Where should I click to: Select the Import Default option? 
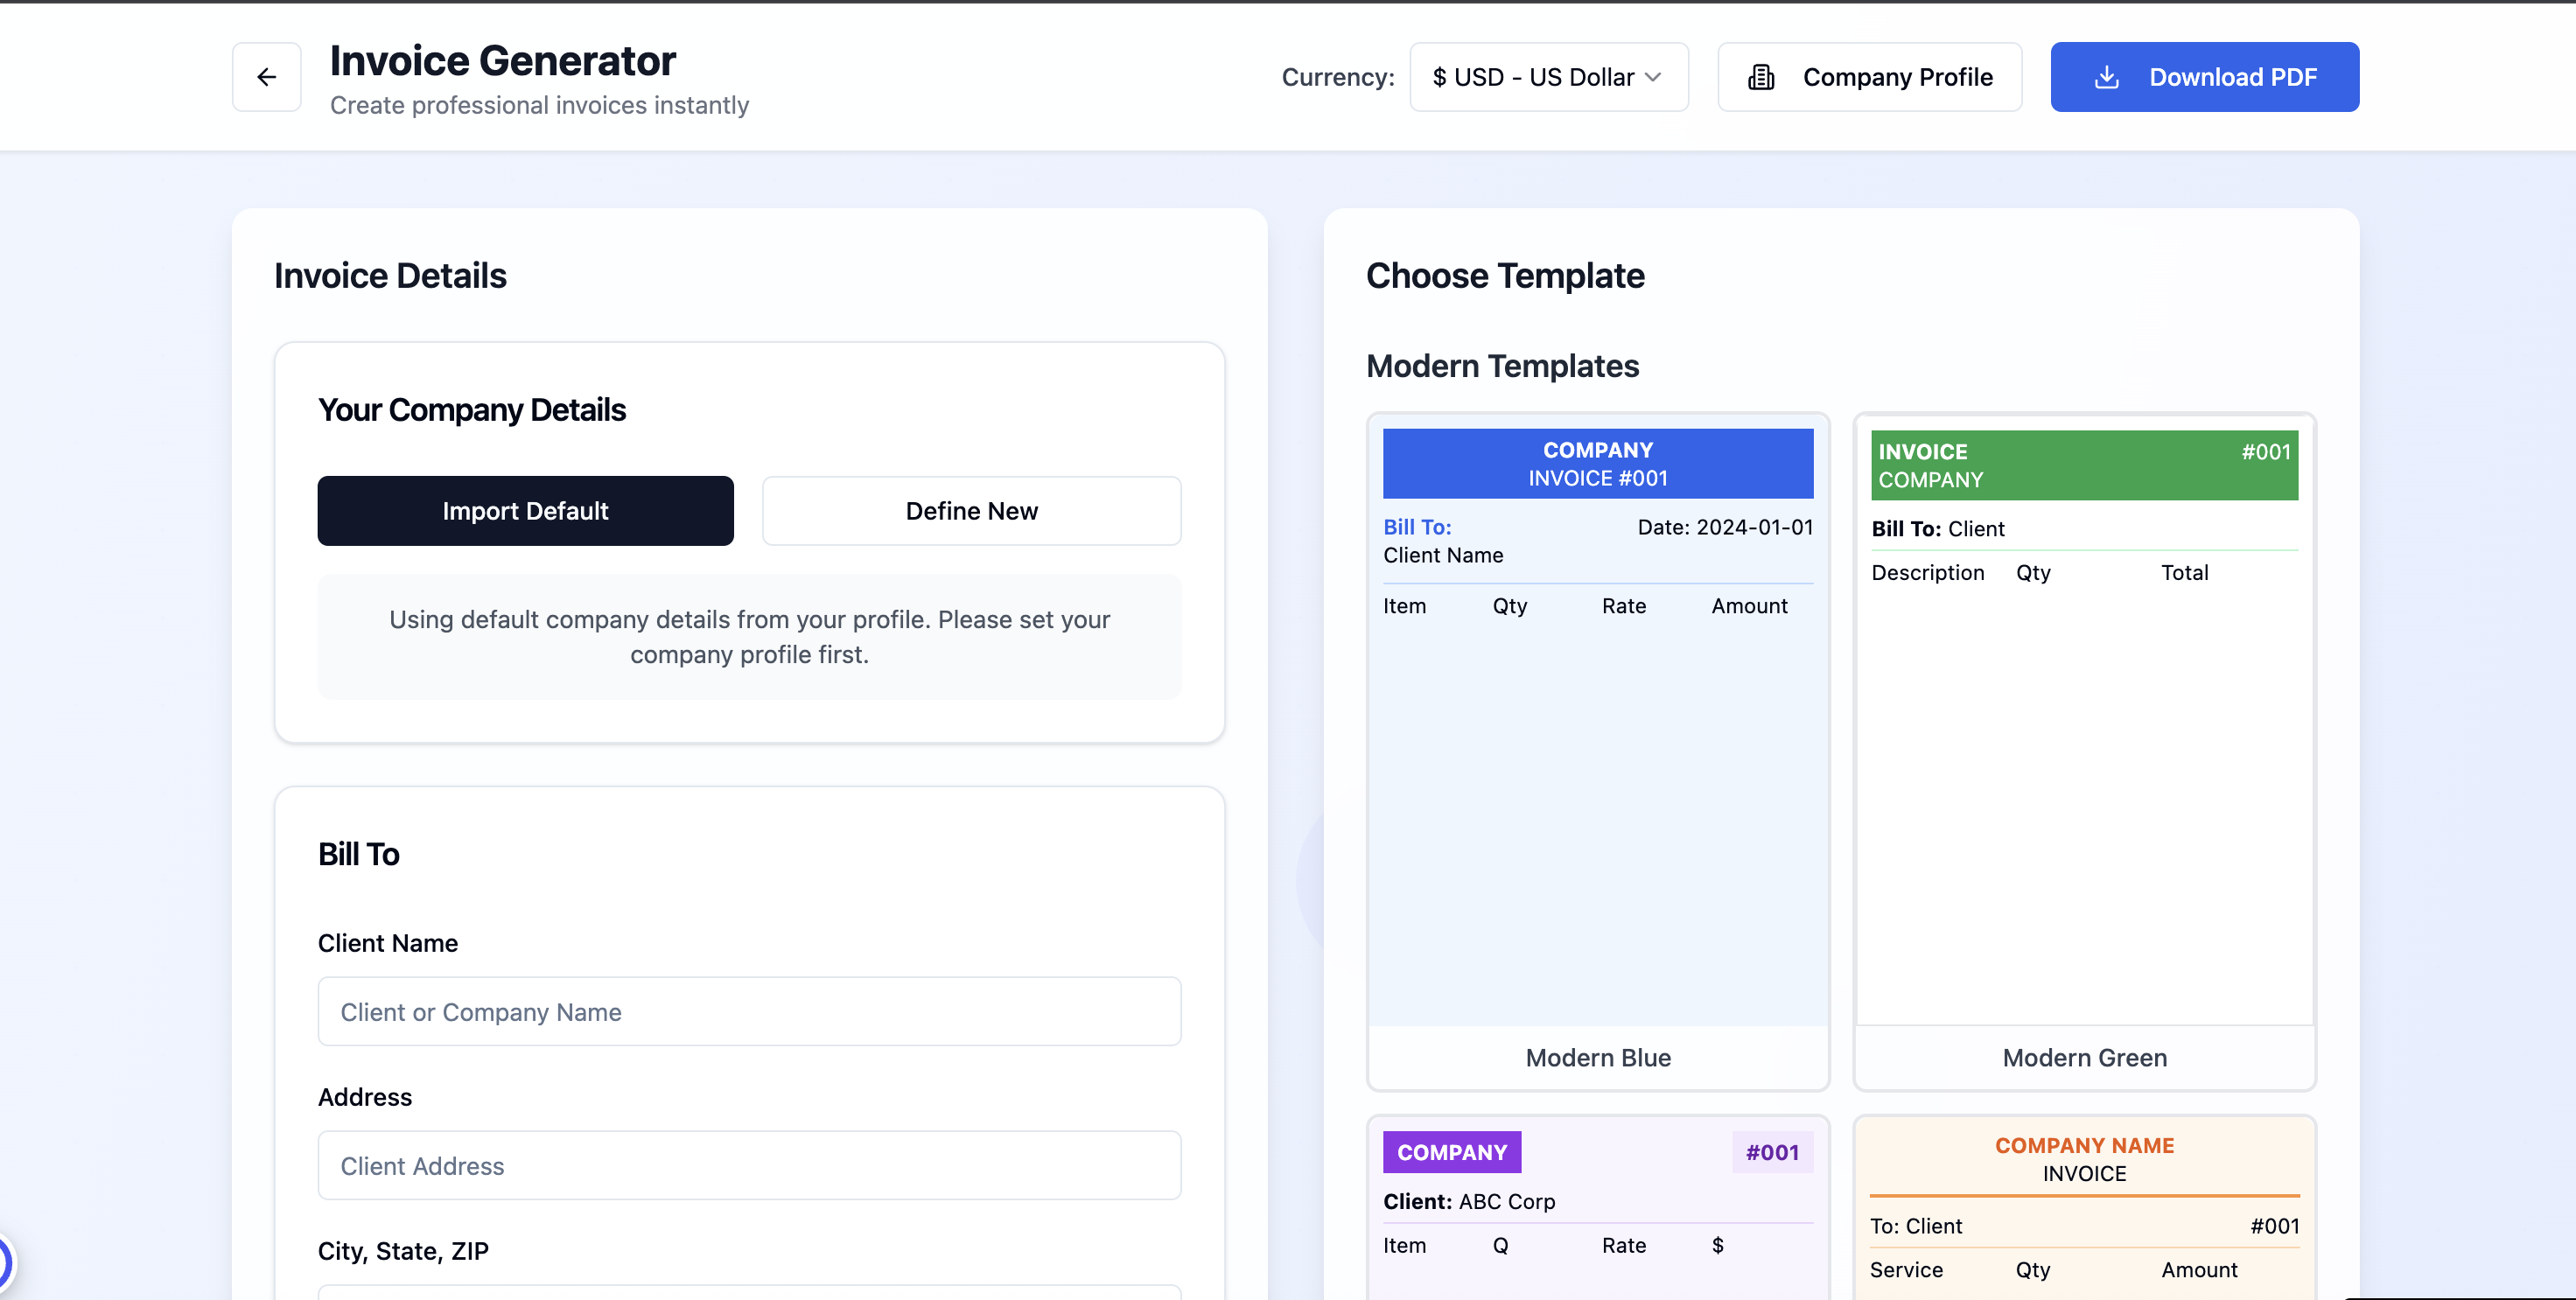pos(525,511)
